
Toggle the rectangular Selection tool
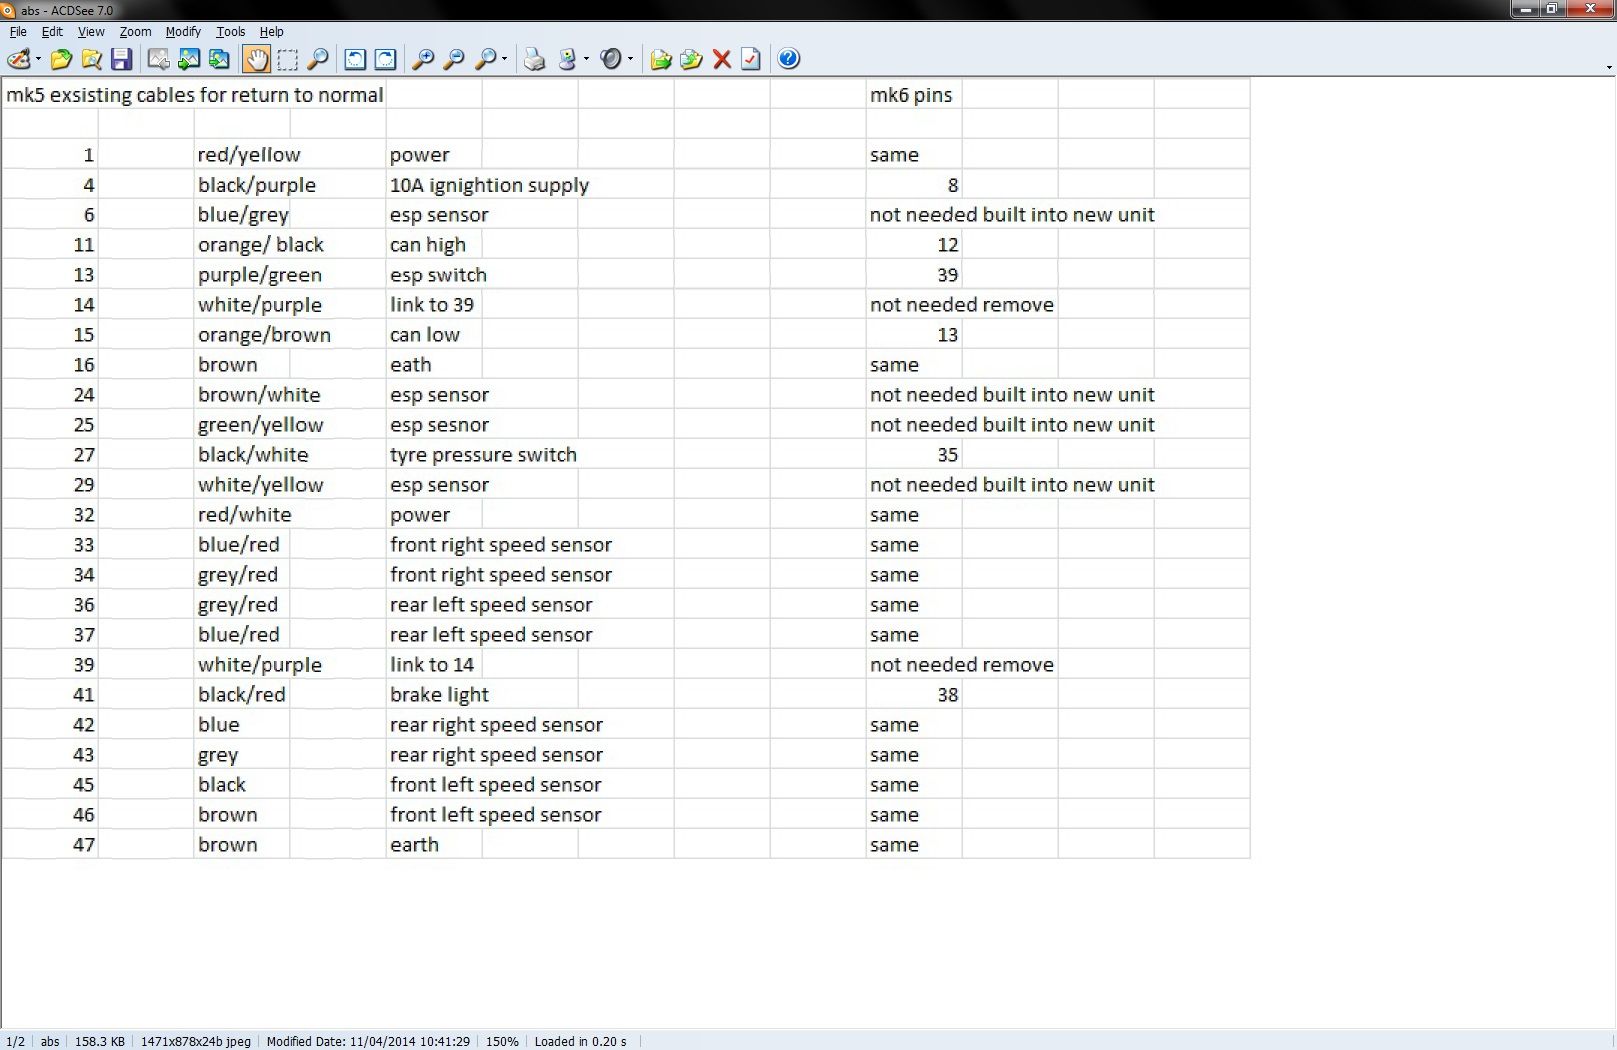[x=287, y=60]
